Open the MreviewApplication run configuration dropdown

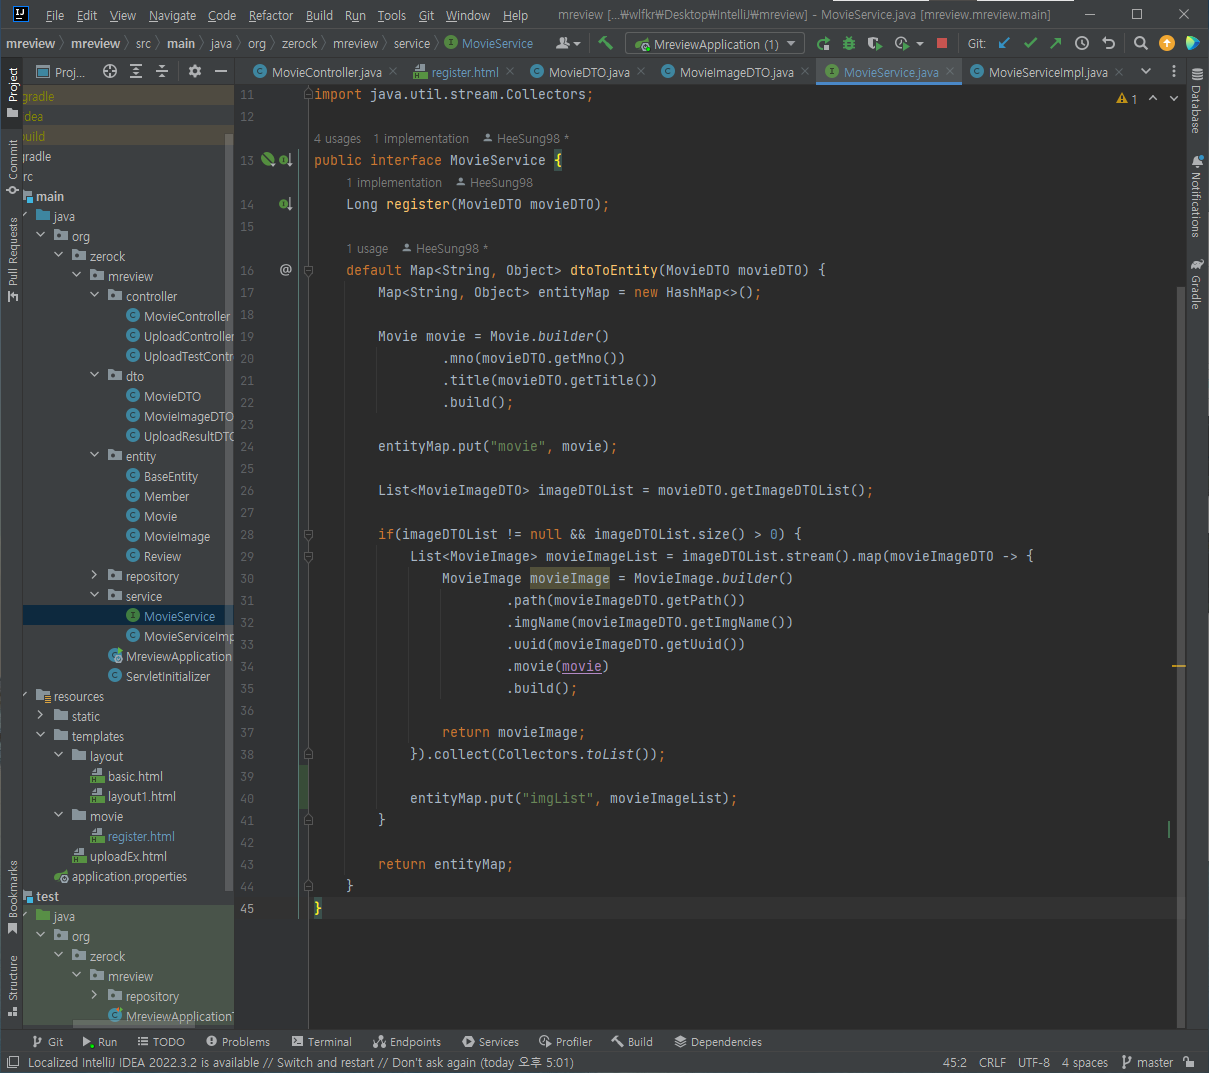click(715, 44)
